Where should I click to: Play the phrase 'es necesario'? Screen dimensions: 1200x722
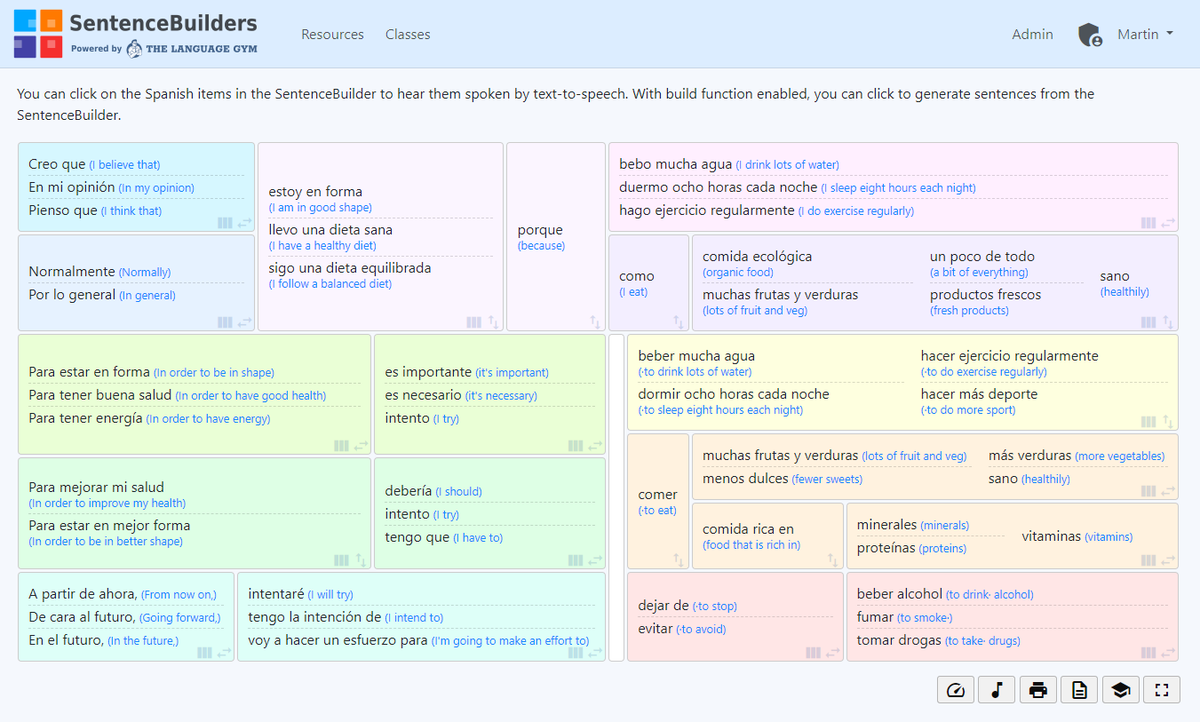coord(423,395)
